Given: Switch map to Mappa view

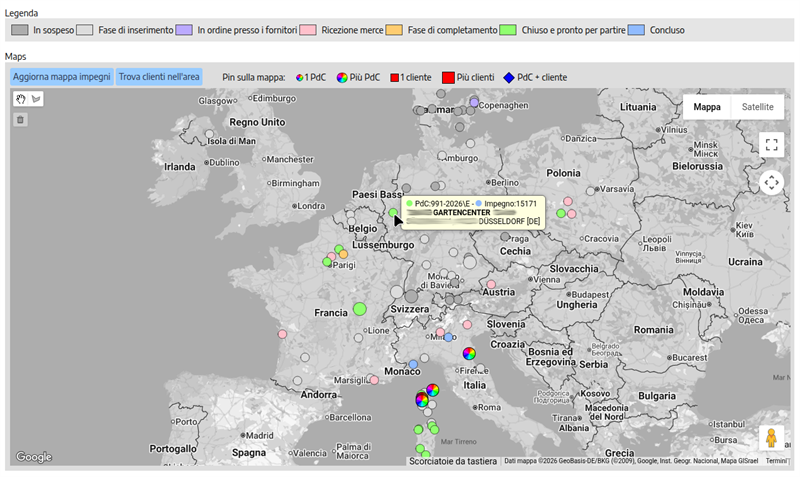Looking at the screenshot, I should coord(707,107).
